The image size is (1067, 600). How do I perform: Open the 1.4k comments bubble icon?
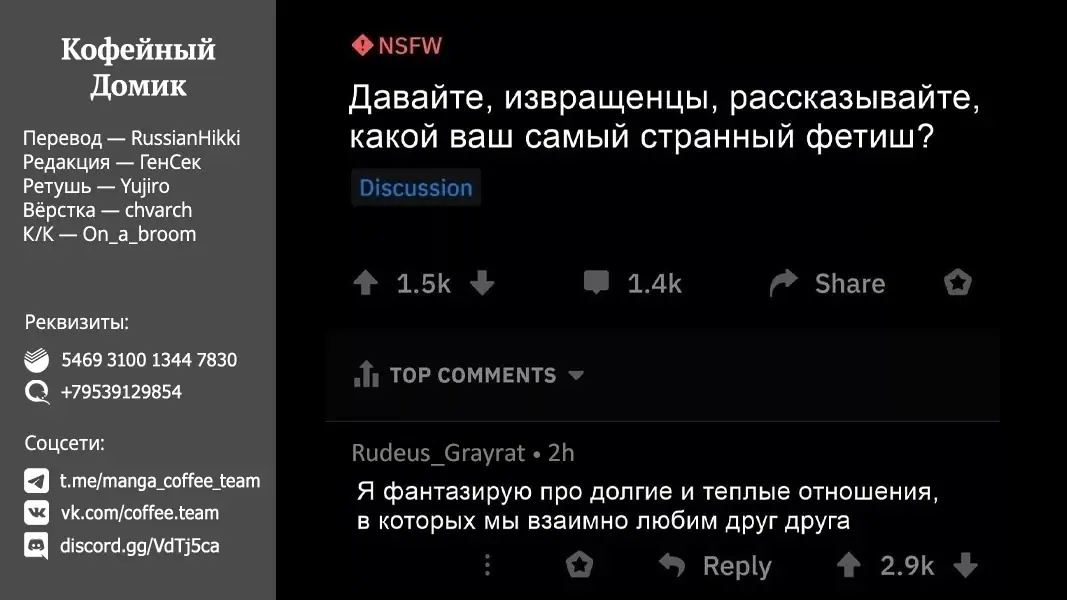pyautogui.click(x=596, y=283)
